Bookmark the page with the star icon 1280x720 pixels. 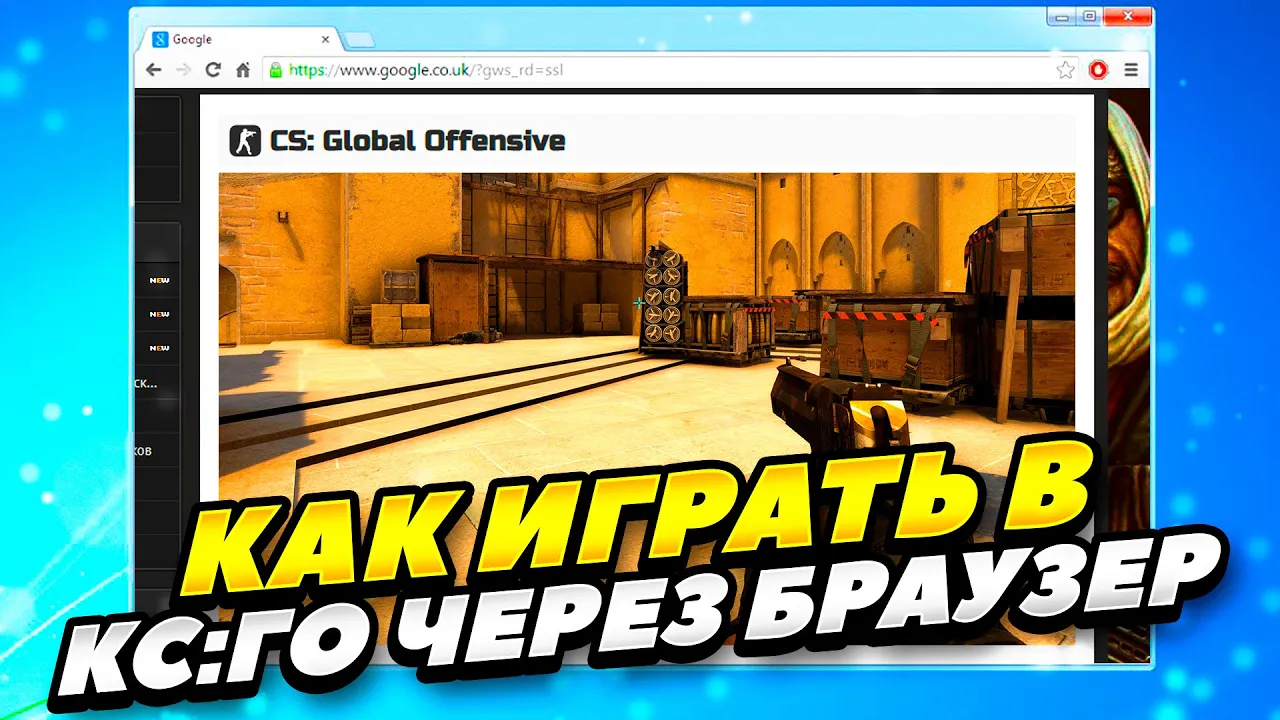coord(1066,70)
